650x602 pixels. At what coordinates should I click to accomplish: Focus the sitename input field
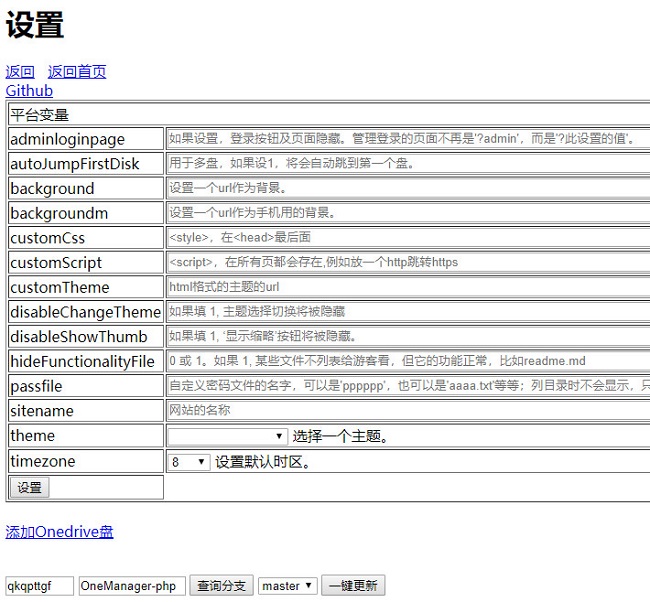click(408, 410)
